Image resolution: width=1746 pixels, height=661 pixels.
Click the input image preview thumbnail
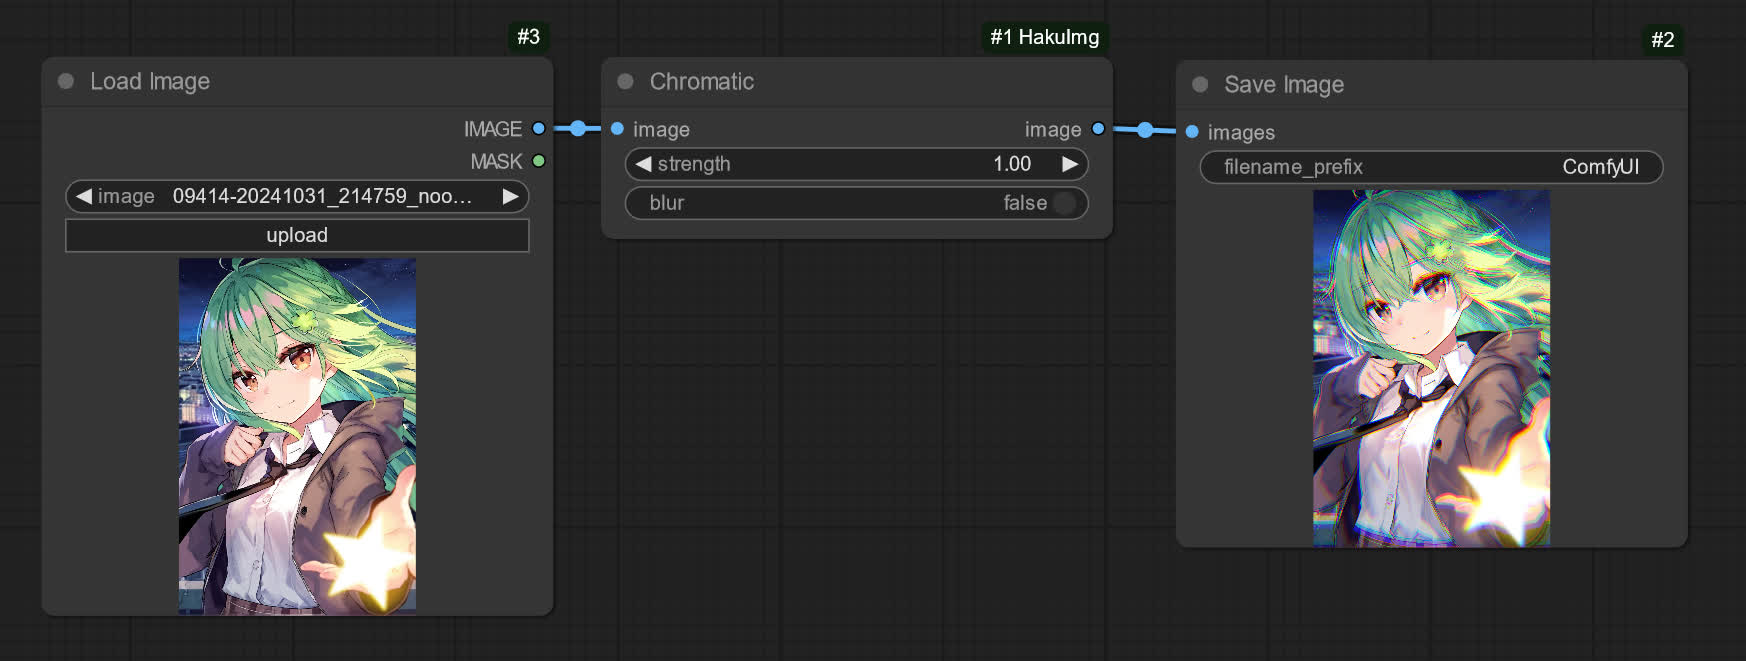click(297, 436)
